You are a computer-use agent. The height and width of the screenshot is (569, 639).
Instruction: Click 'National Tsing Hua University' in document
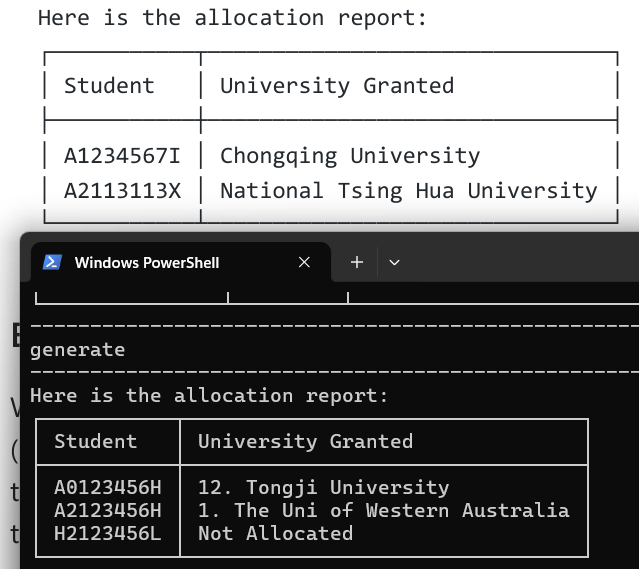pos(409,191)
